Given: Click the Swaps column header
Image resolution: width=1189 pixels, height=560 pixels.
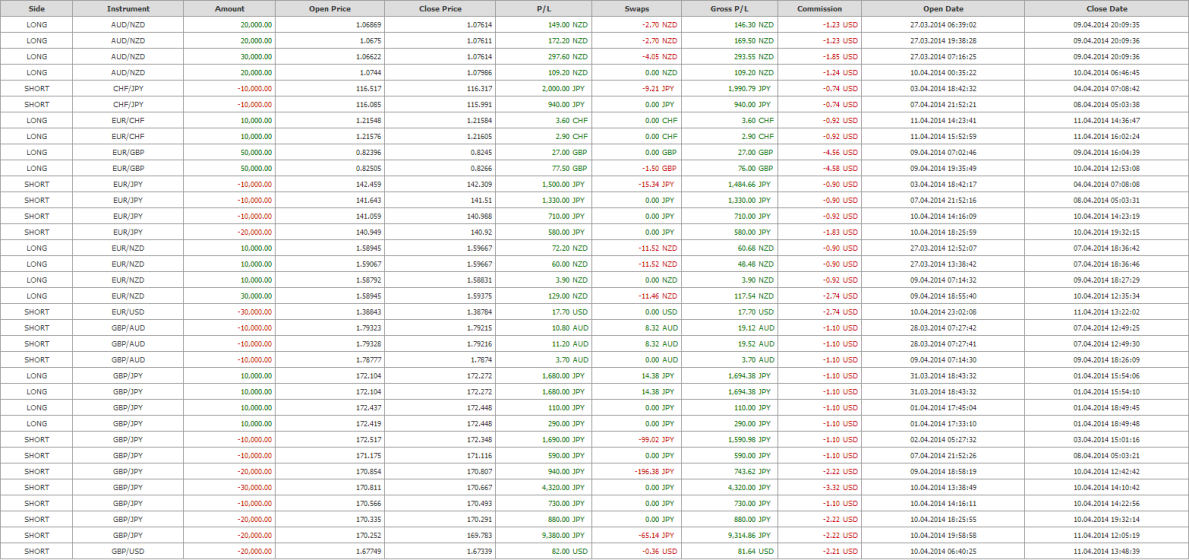Looking at the screenshot, I should [x=635, y=9].
